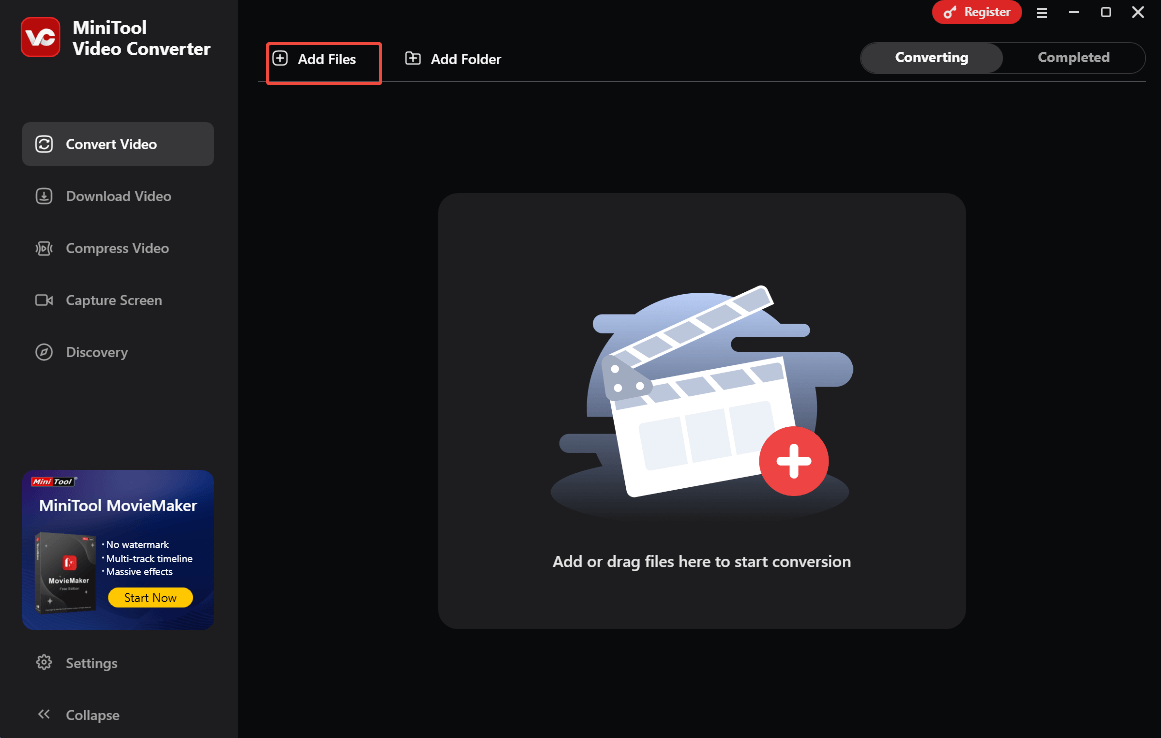1161x738 pixels.
Task: Click the Capture Screen camera icon
Action: point(44,300)
